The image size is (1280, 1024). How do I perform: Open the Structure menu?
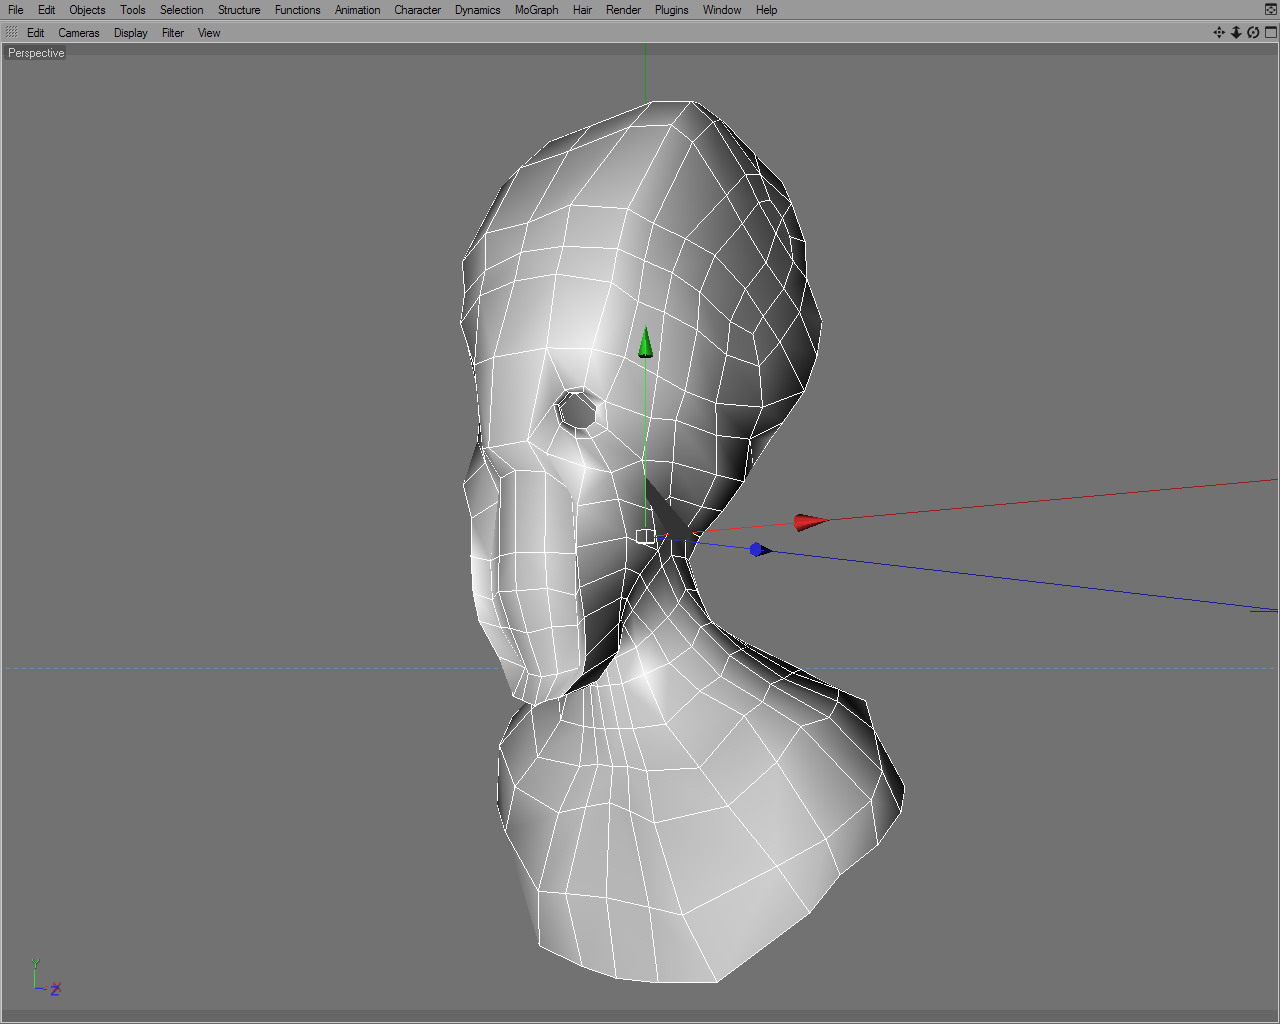click(x=239, y=10)
